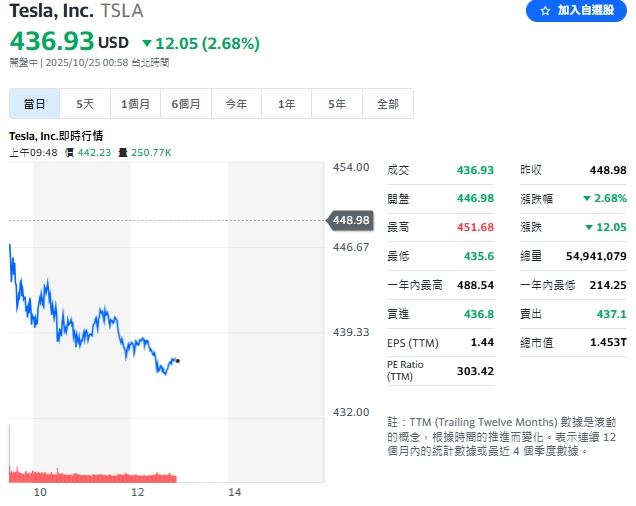Click the black dot ending the price line
Screen dimensions: 636x506
177,360
